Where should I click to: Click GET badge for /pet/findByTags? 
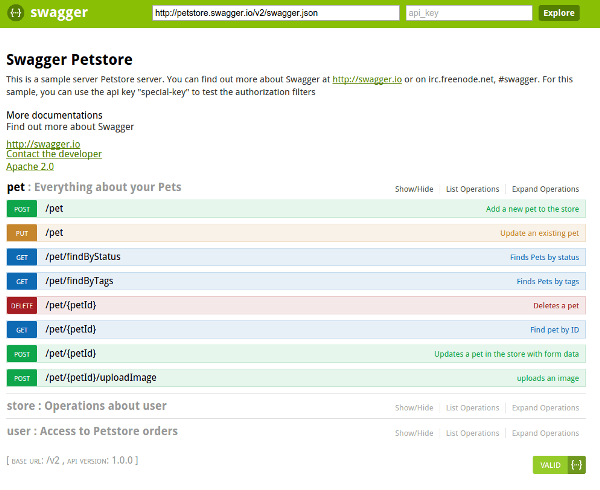pyautogui.click(x=22, y=281)
